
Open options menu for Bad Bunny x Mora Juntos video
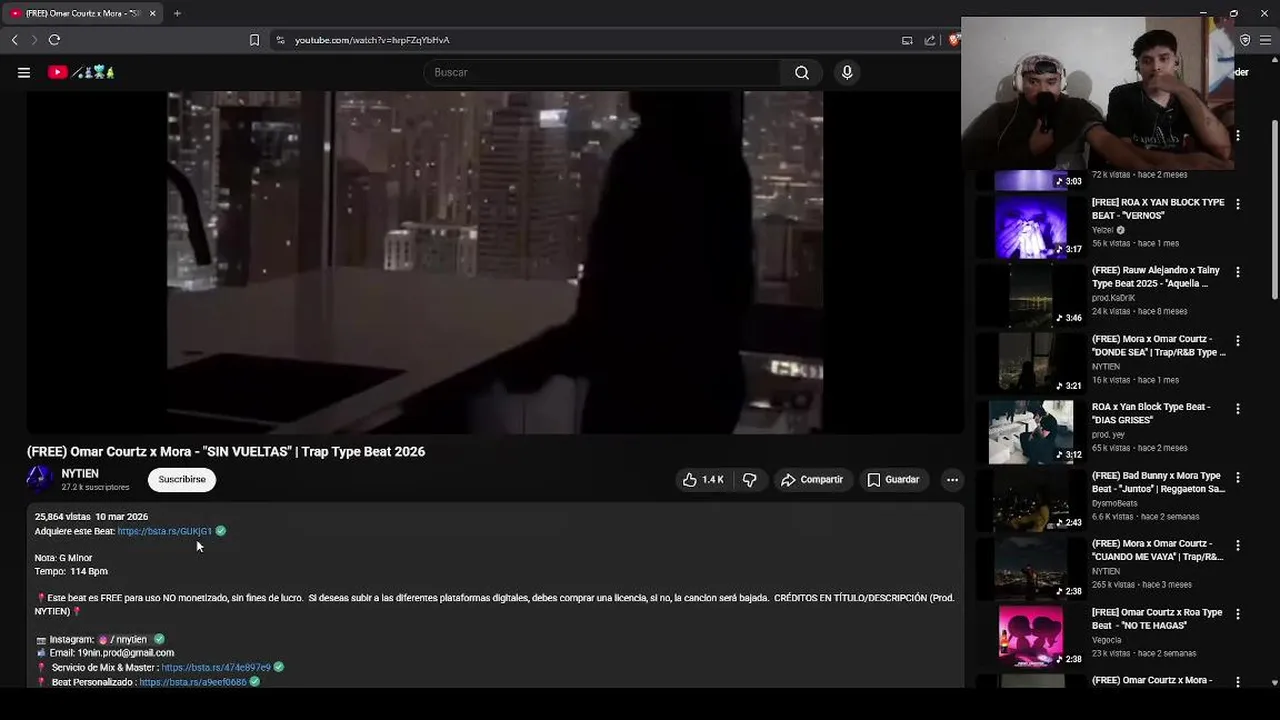1238,478
